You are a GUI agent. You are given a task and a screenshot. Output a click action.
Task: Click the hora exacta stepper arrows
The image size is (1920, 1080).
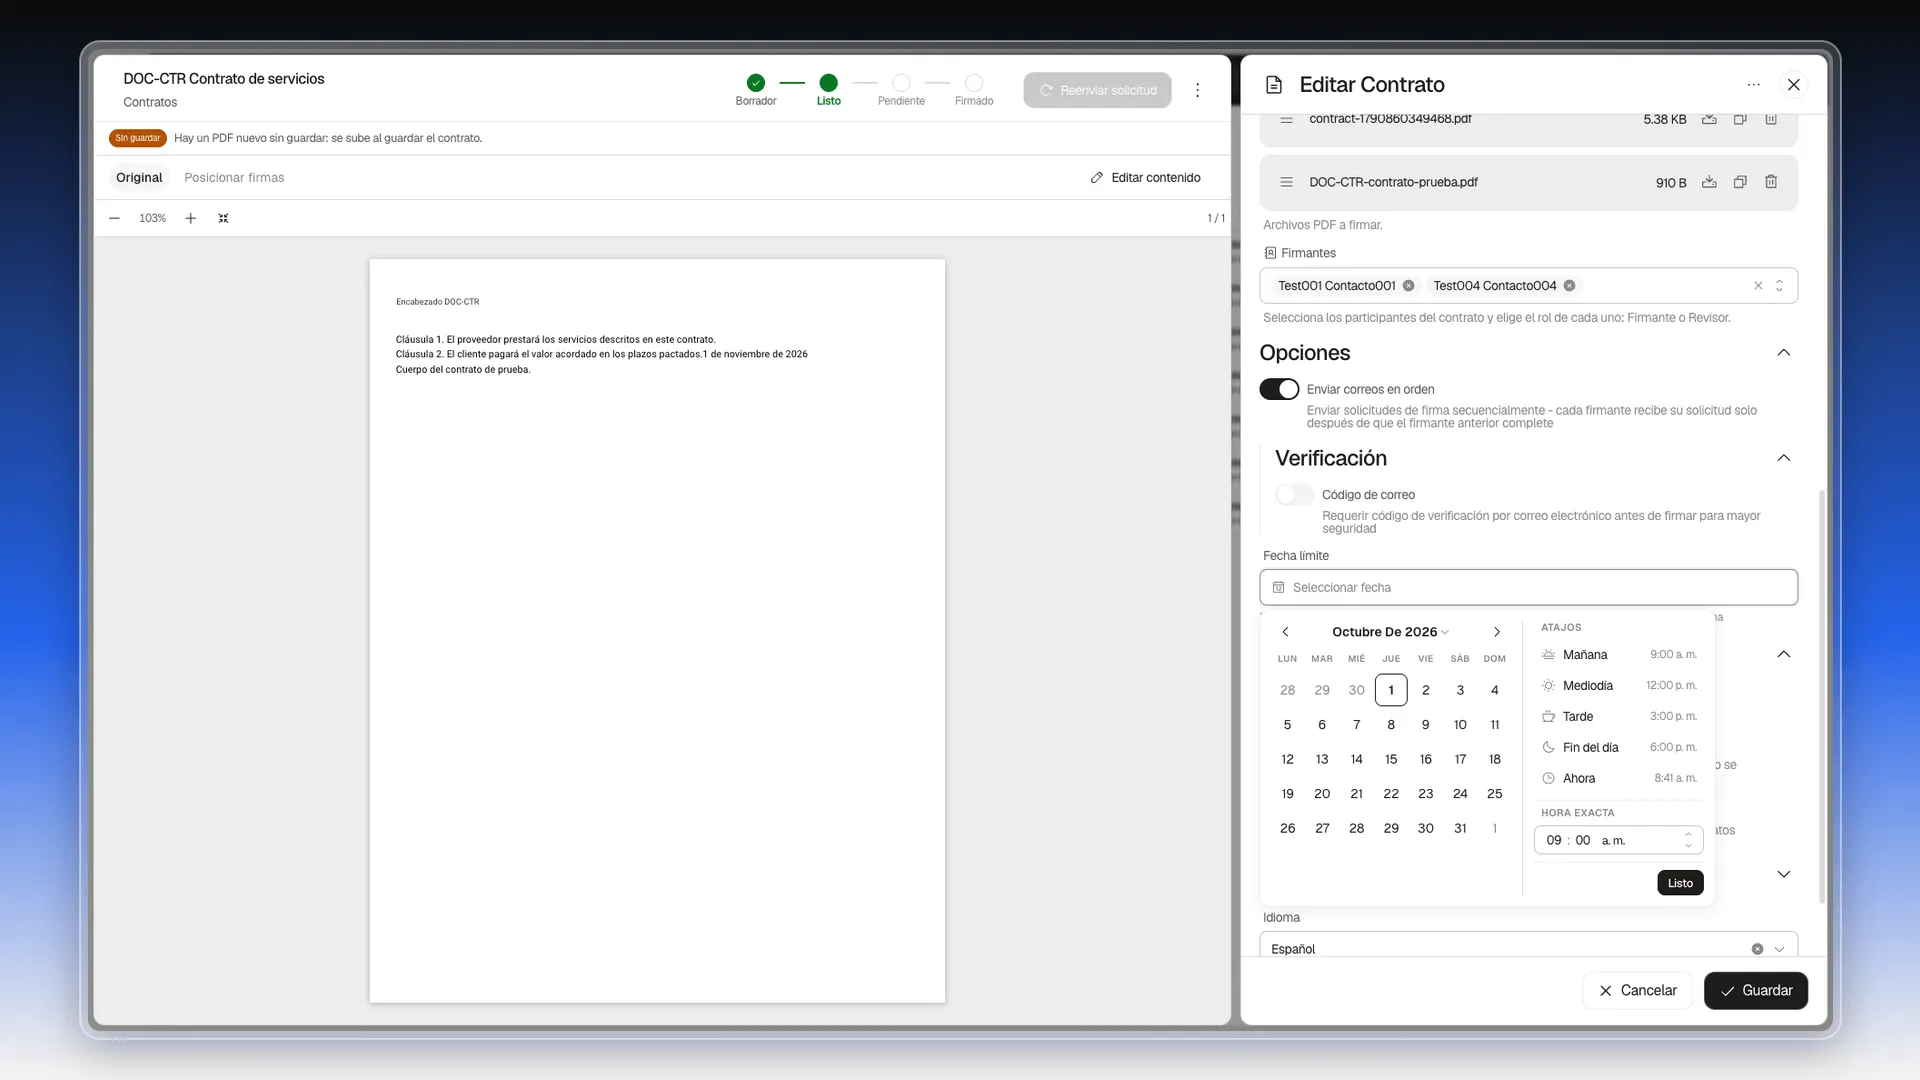tap(1688, 840)
